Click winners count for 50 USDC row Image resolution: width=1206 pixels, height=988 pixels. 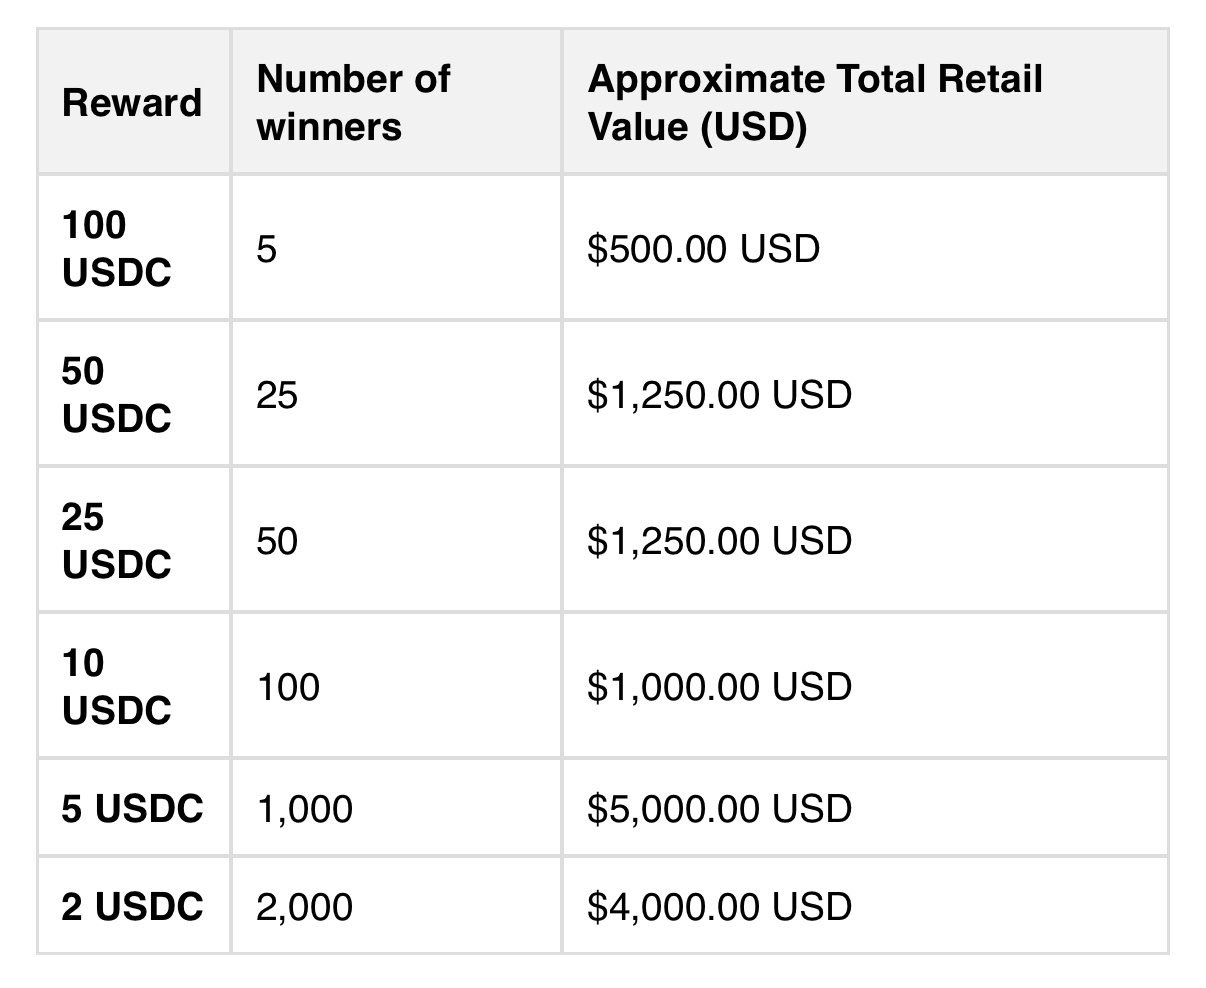(277, 395)
